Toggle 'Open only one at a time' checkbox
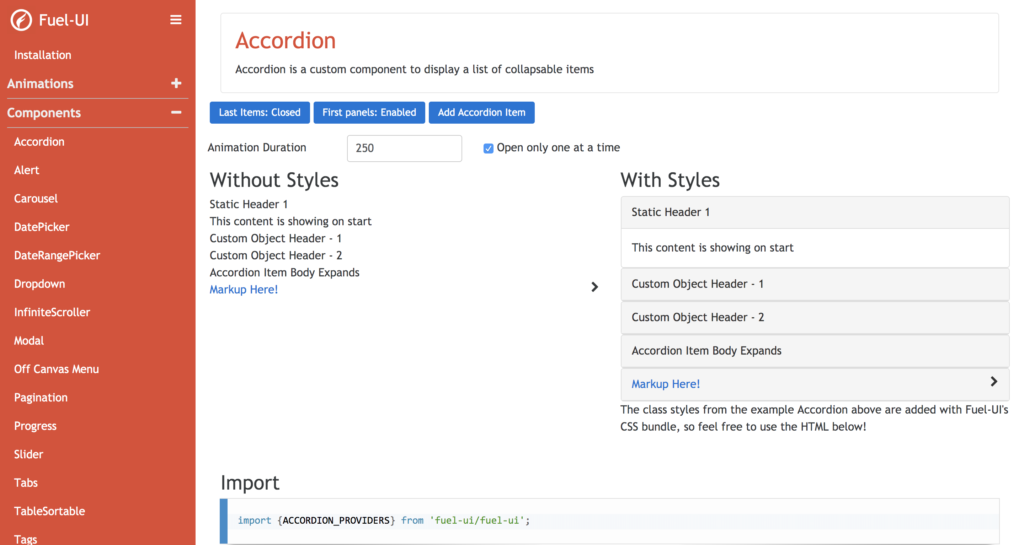Image resolution: width=1024 pixels, height=545 pixels. [x=488, y=148]
